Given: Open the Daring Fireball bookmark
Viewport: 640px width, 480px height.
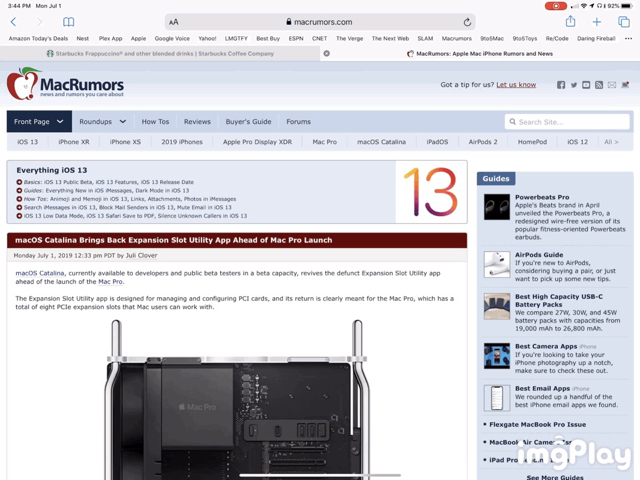Looking at the screenshot, I should coord(596,38).
